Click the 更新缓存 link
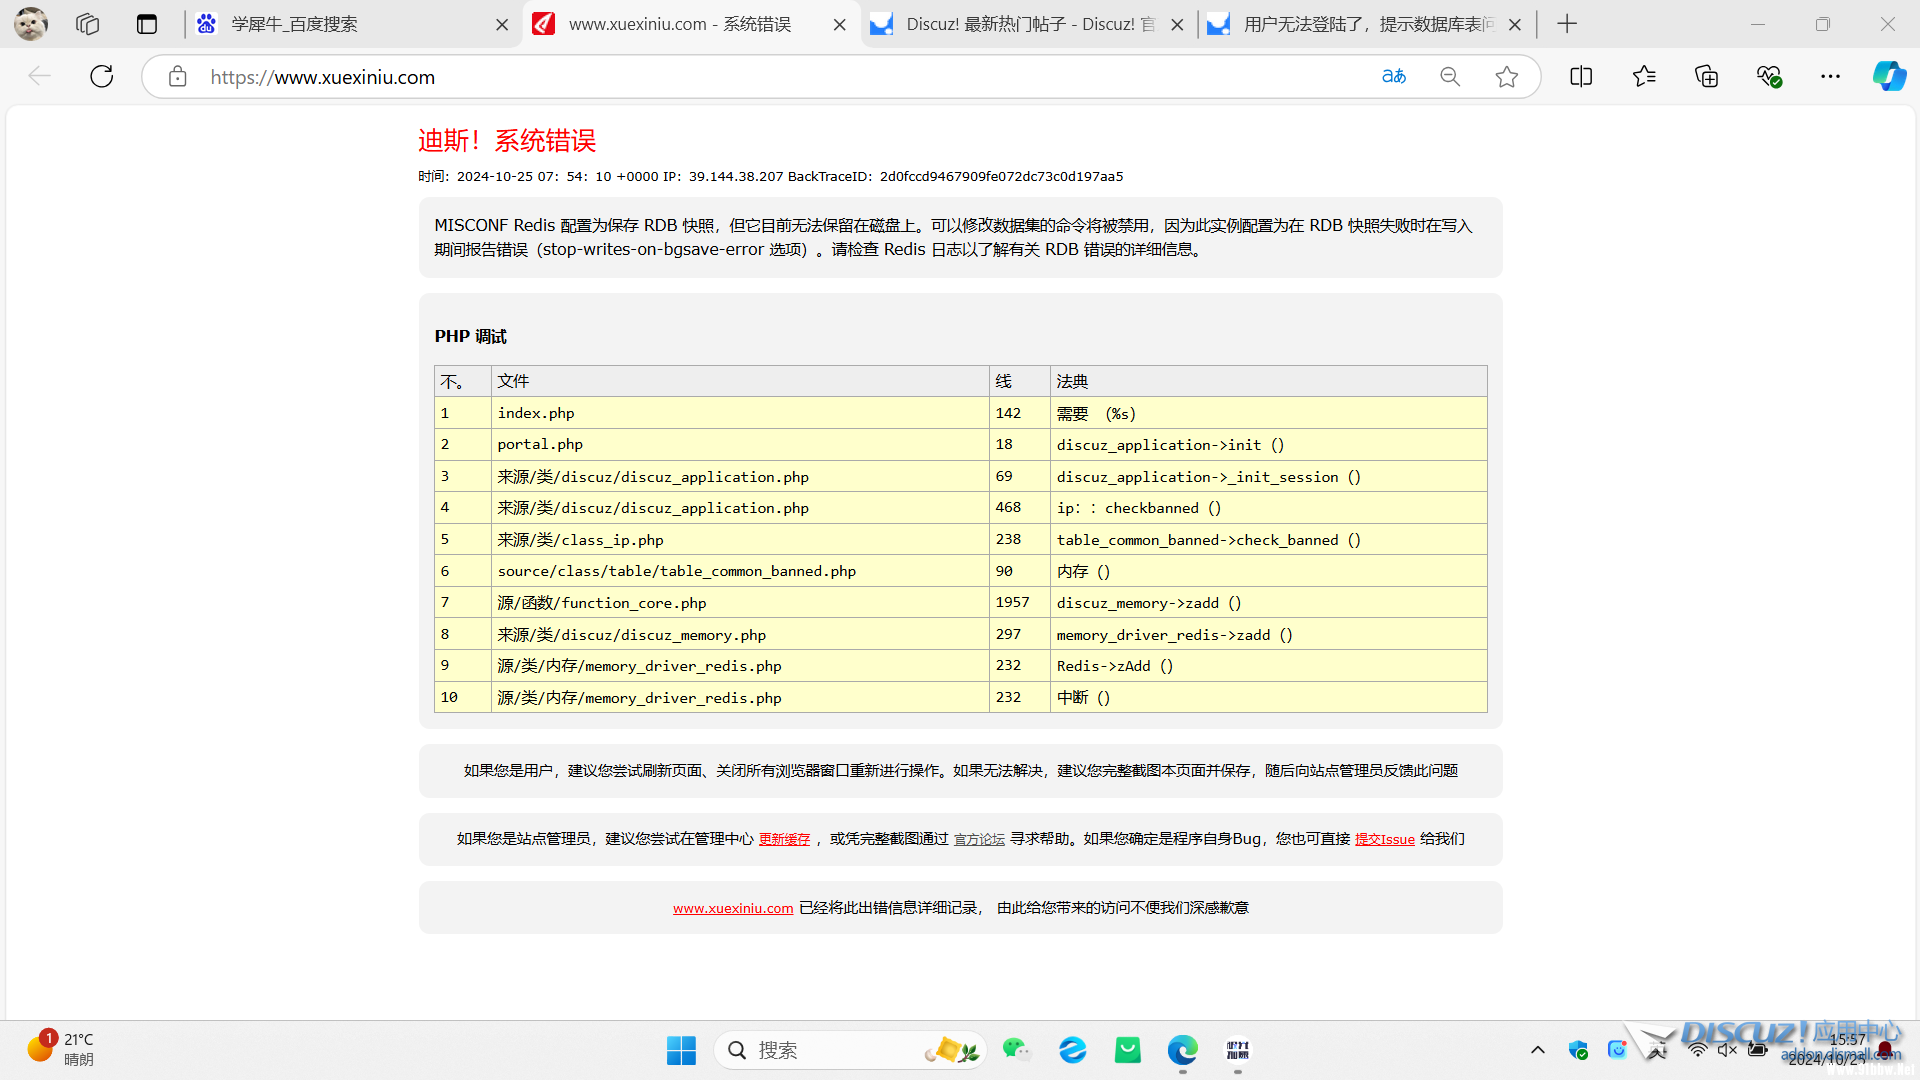1920x1080 pixels. click(784, 840)
